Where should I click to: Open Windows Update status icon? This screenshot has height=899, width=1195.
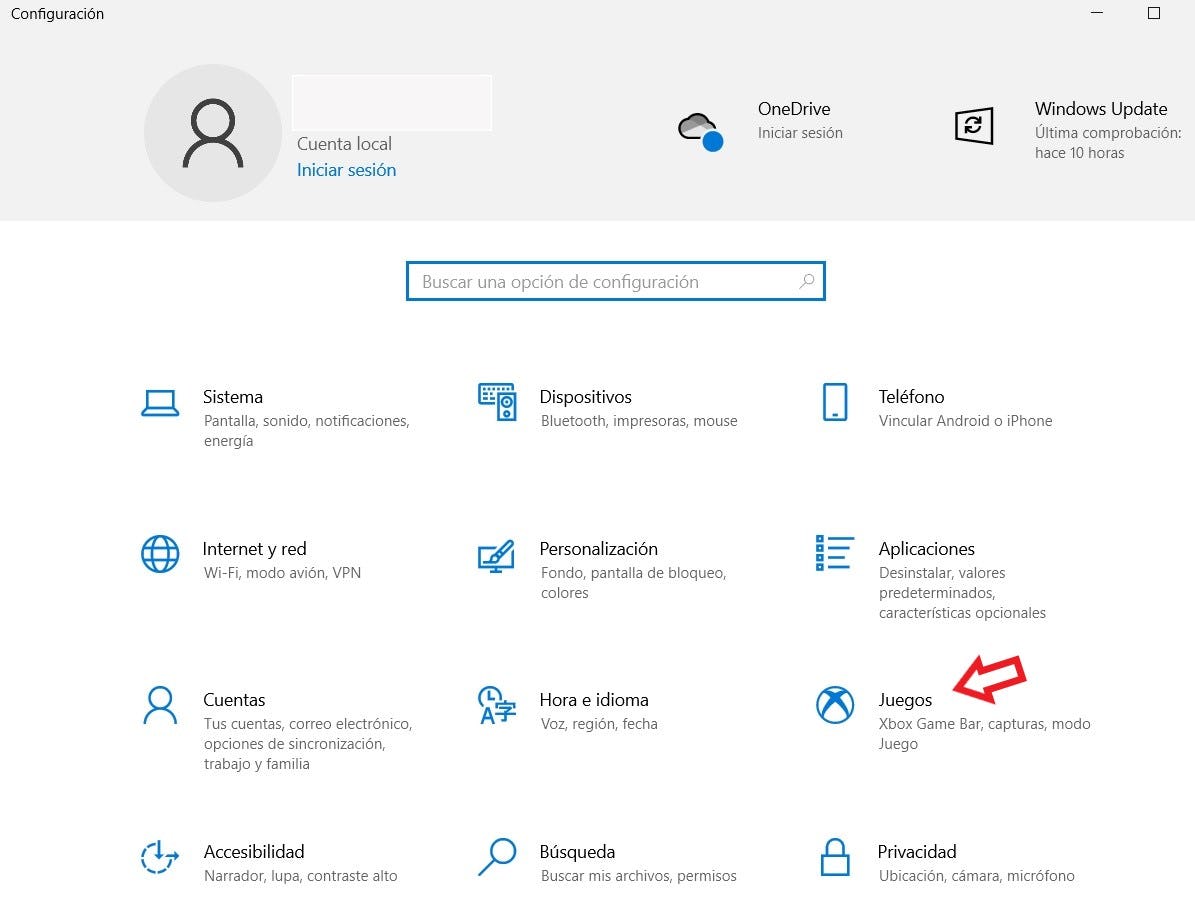[975, 125]
